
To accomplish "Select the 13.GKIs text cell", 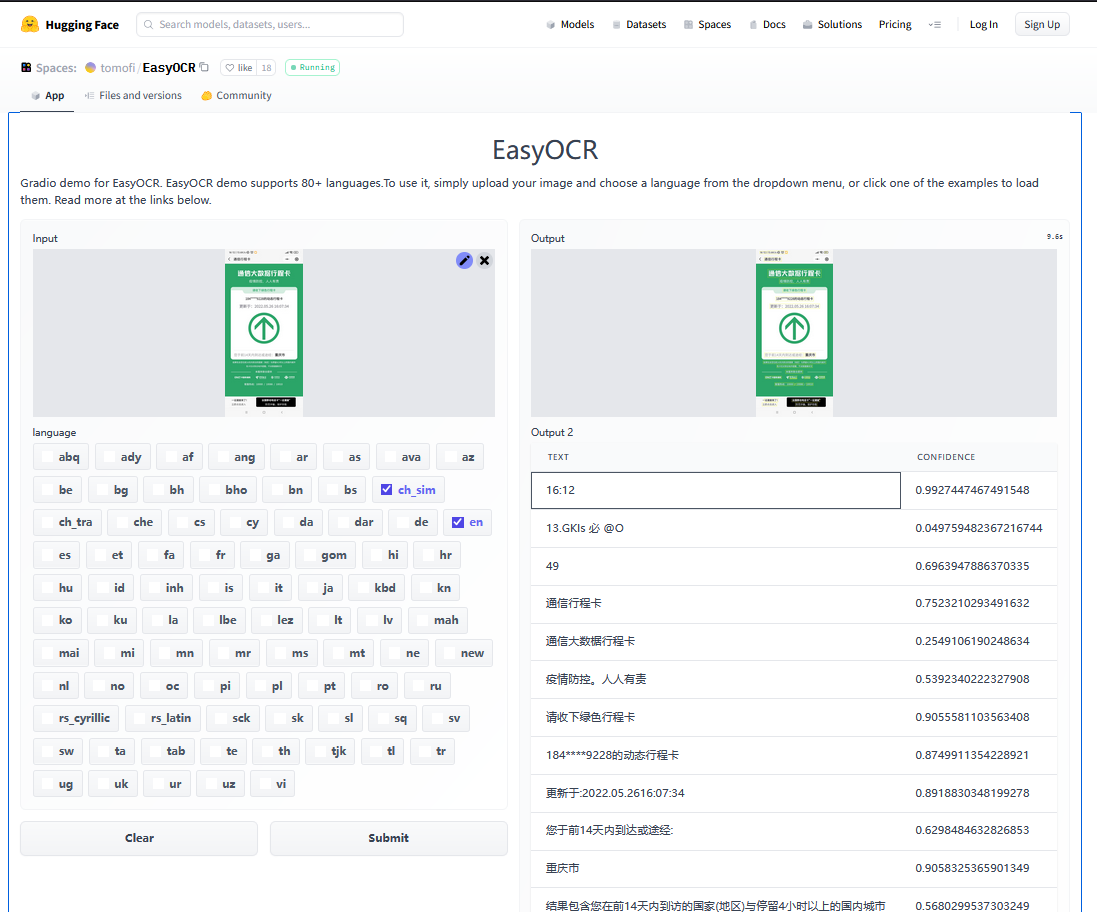I will (716, 528).
